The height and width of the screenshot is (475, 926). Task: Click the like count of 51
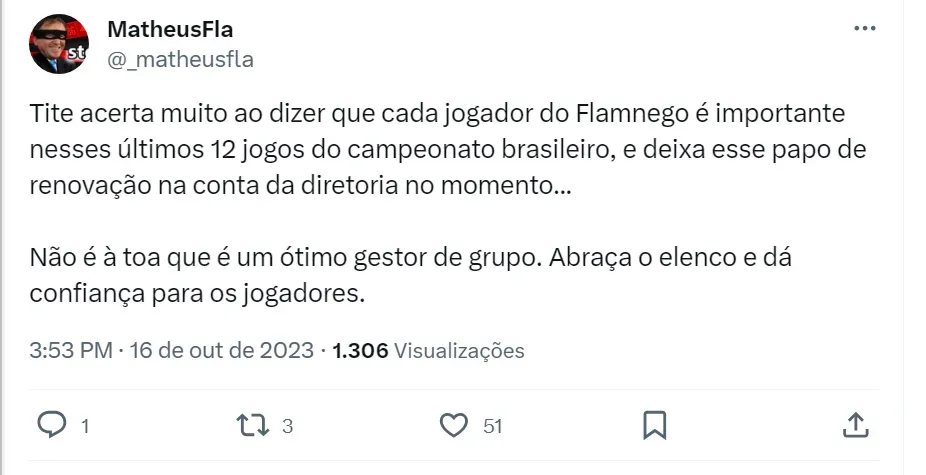492,426
